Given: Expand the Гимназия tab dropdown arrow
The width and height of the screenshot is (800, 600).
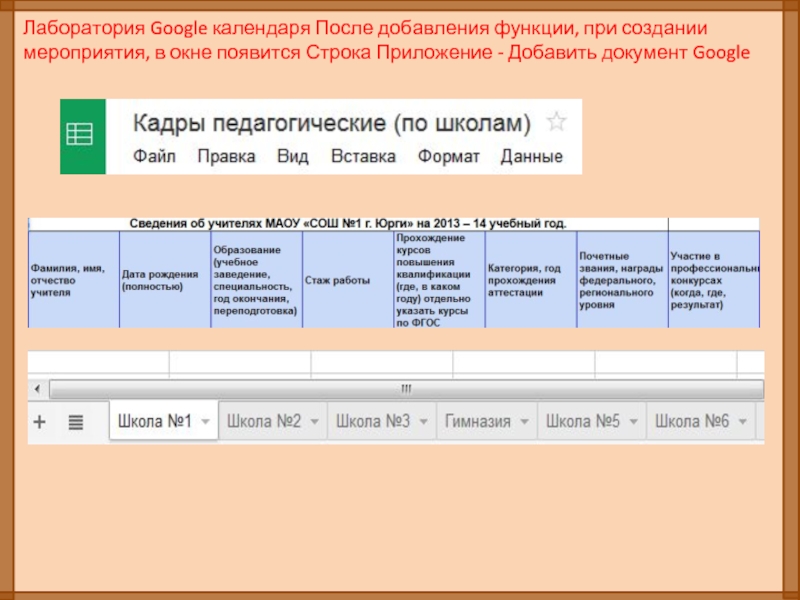Looking at the screenshot, I should click(525, 422).
